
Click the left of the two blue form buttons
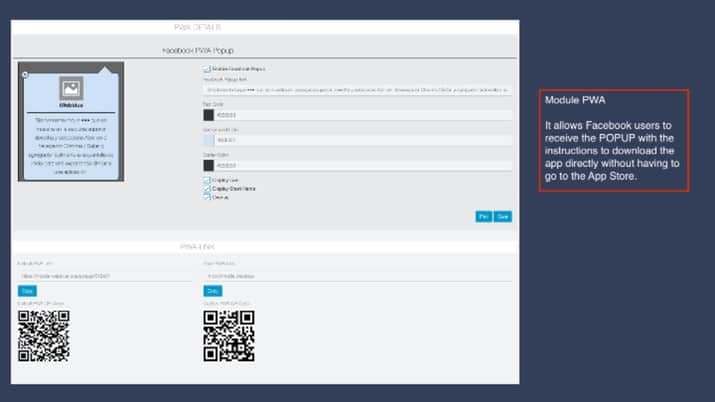[484, 216]
